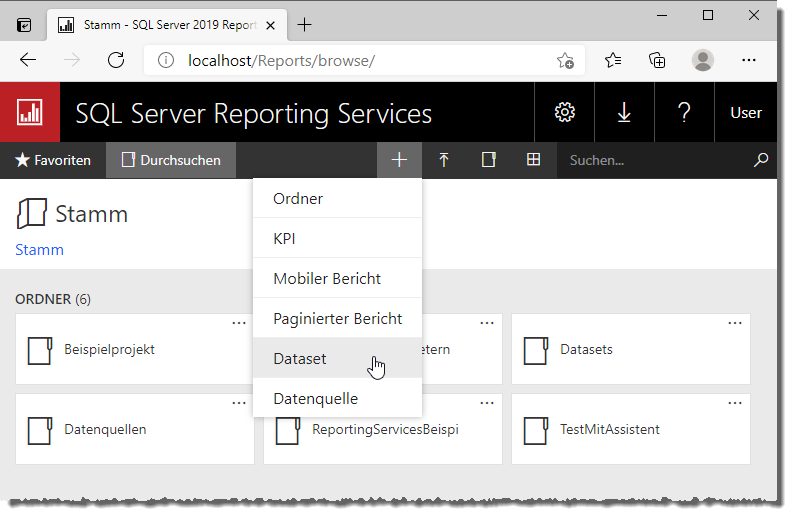Click the Stamm breadcrumb link

pos(39,250)
